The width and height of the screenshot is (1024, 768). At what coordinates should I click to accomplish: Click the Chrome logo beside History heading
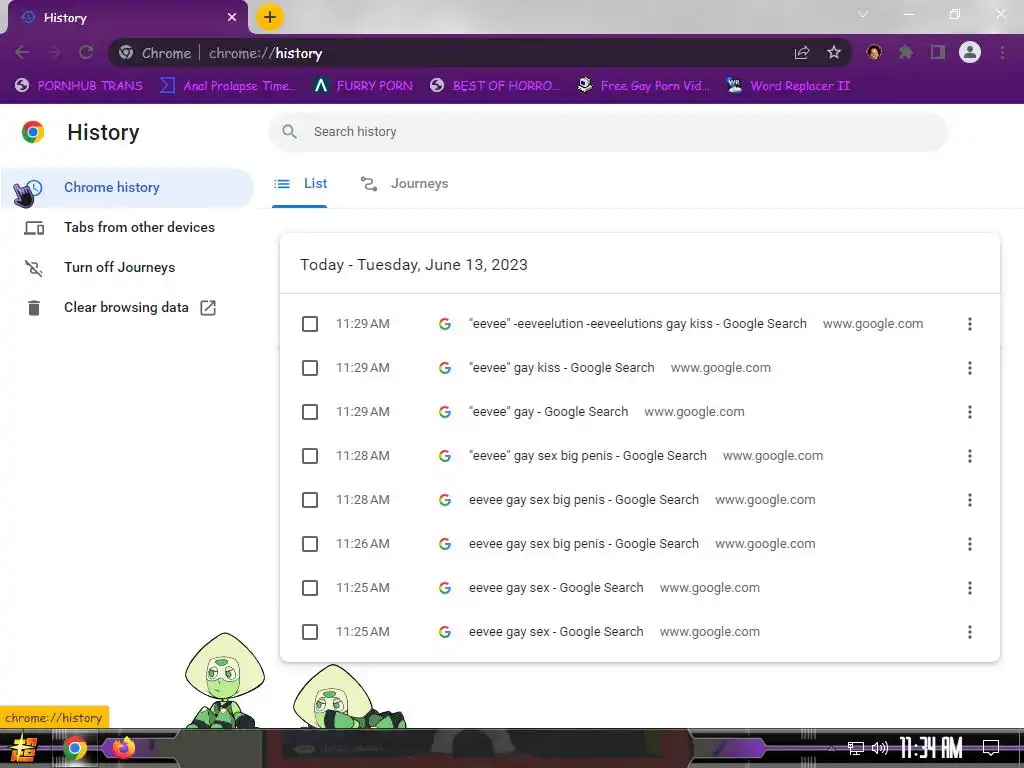pyautogui.click(x=33, y=132)
